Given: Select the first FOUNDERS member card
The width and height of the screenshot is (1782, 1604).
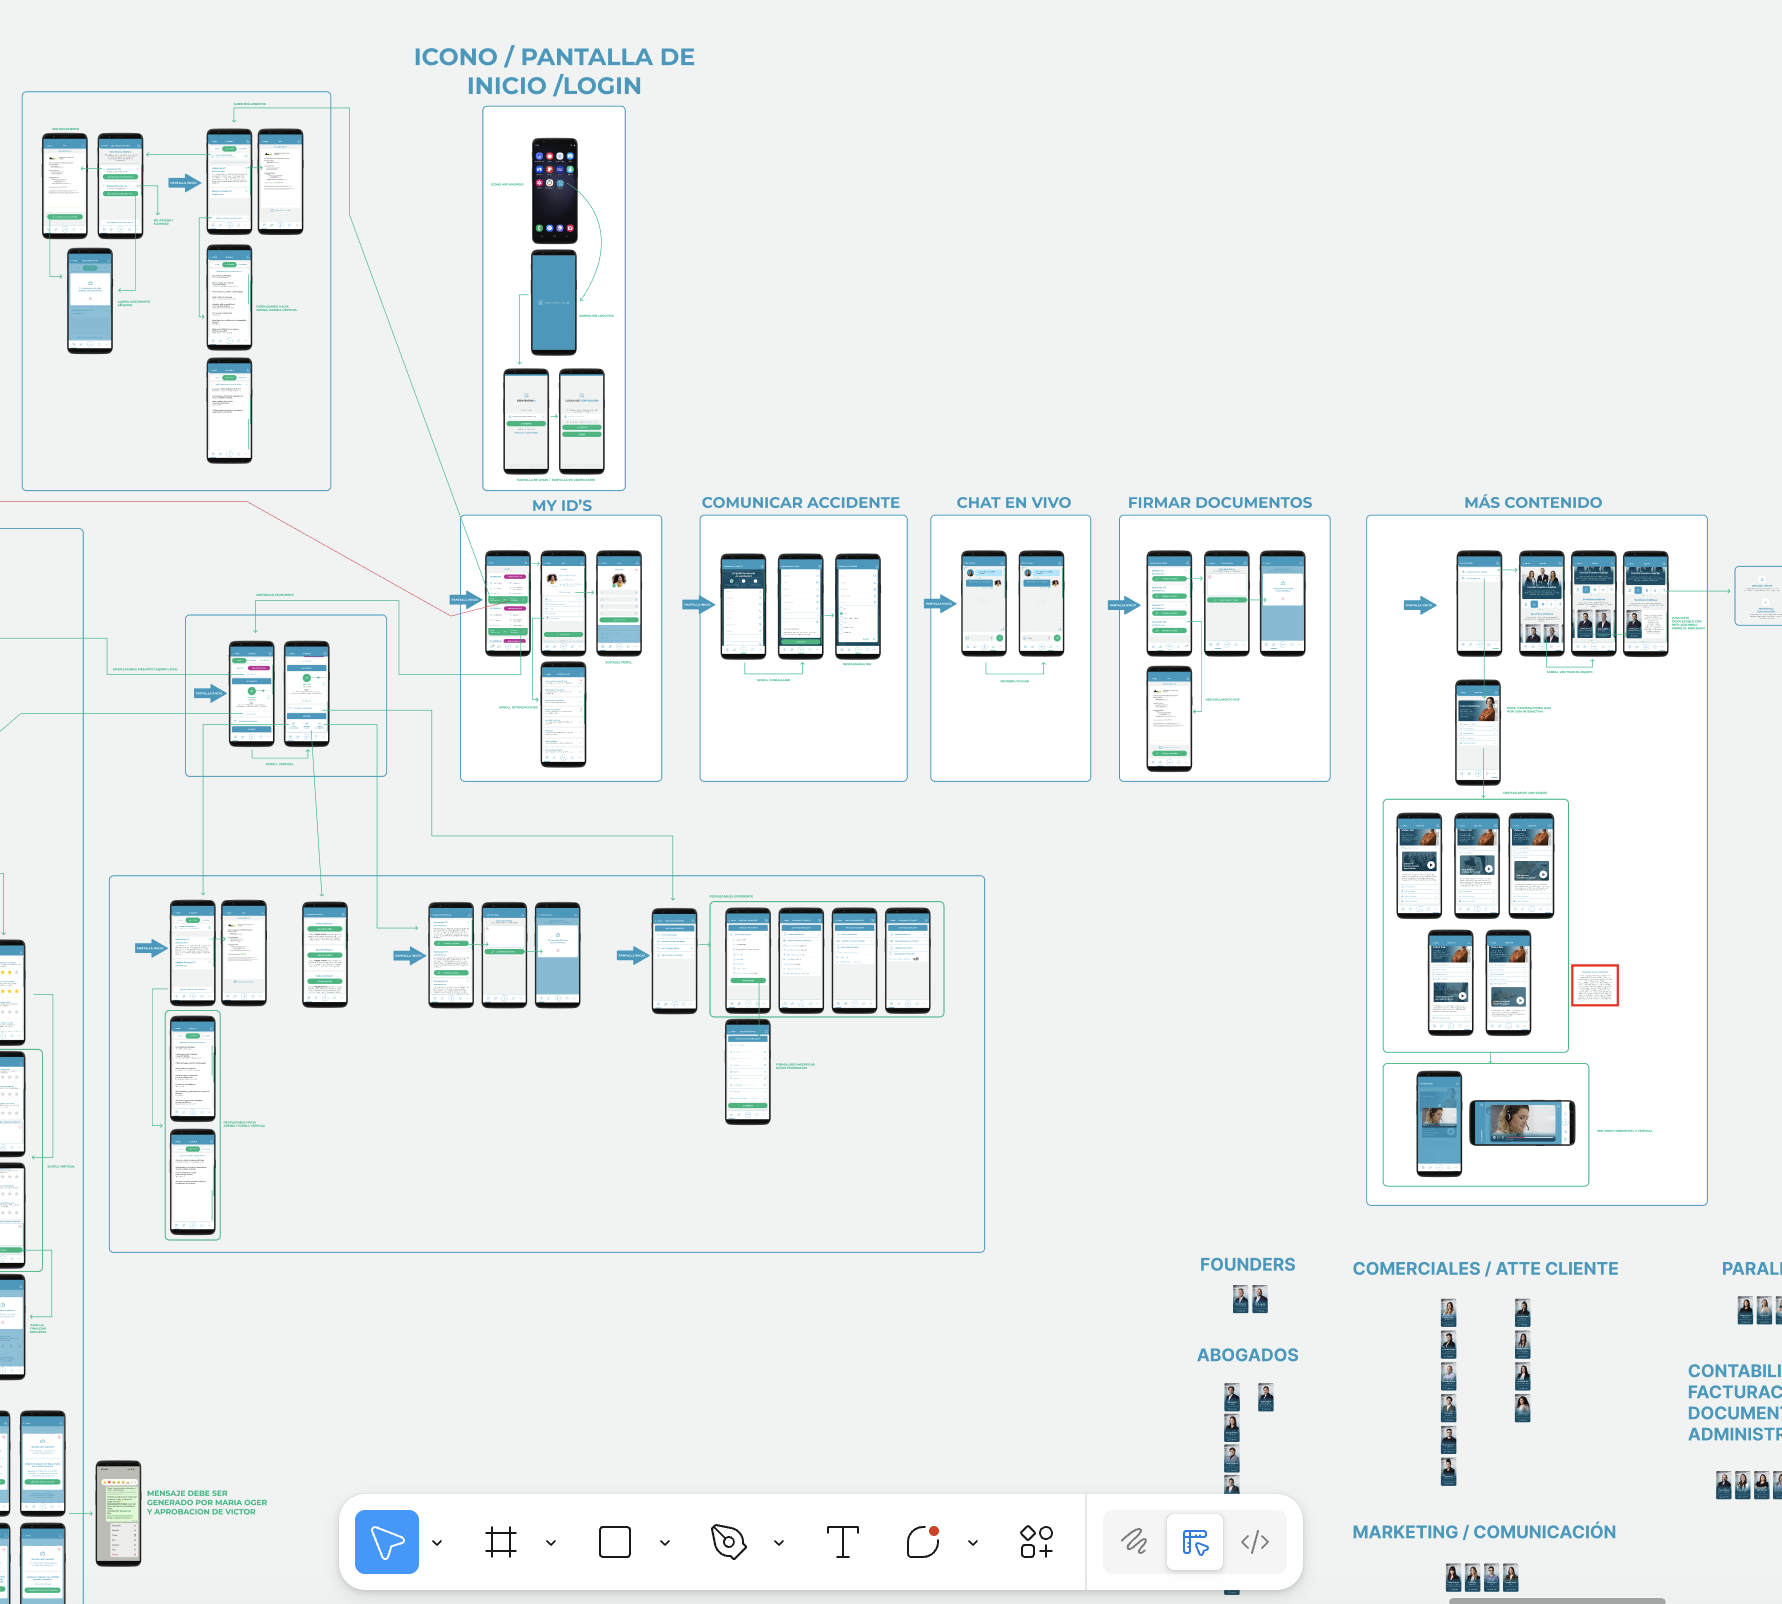Looking at the screenshot, I should [x=1239, y=1298].
